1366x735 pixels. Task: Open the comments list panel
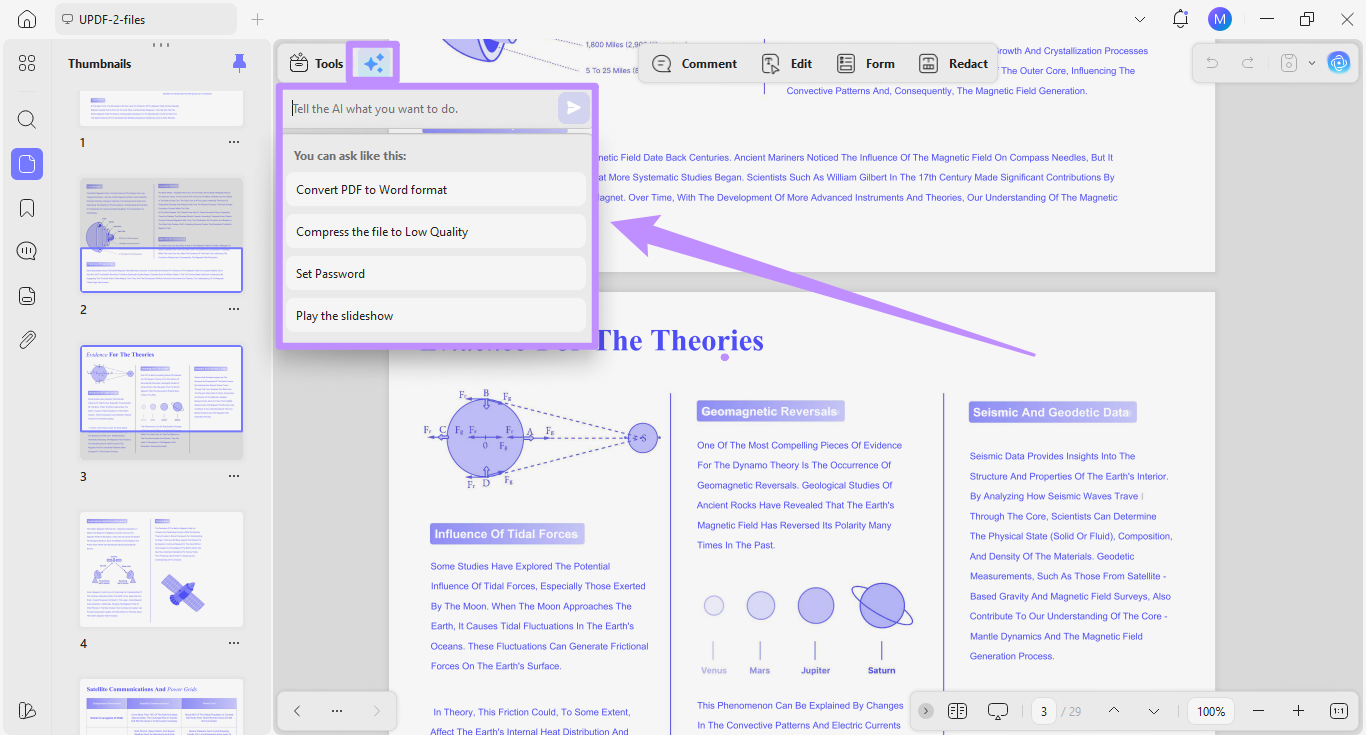[27, 251]
